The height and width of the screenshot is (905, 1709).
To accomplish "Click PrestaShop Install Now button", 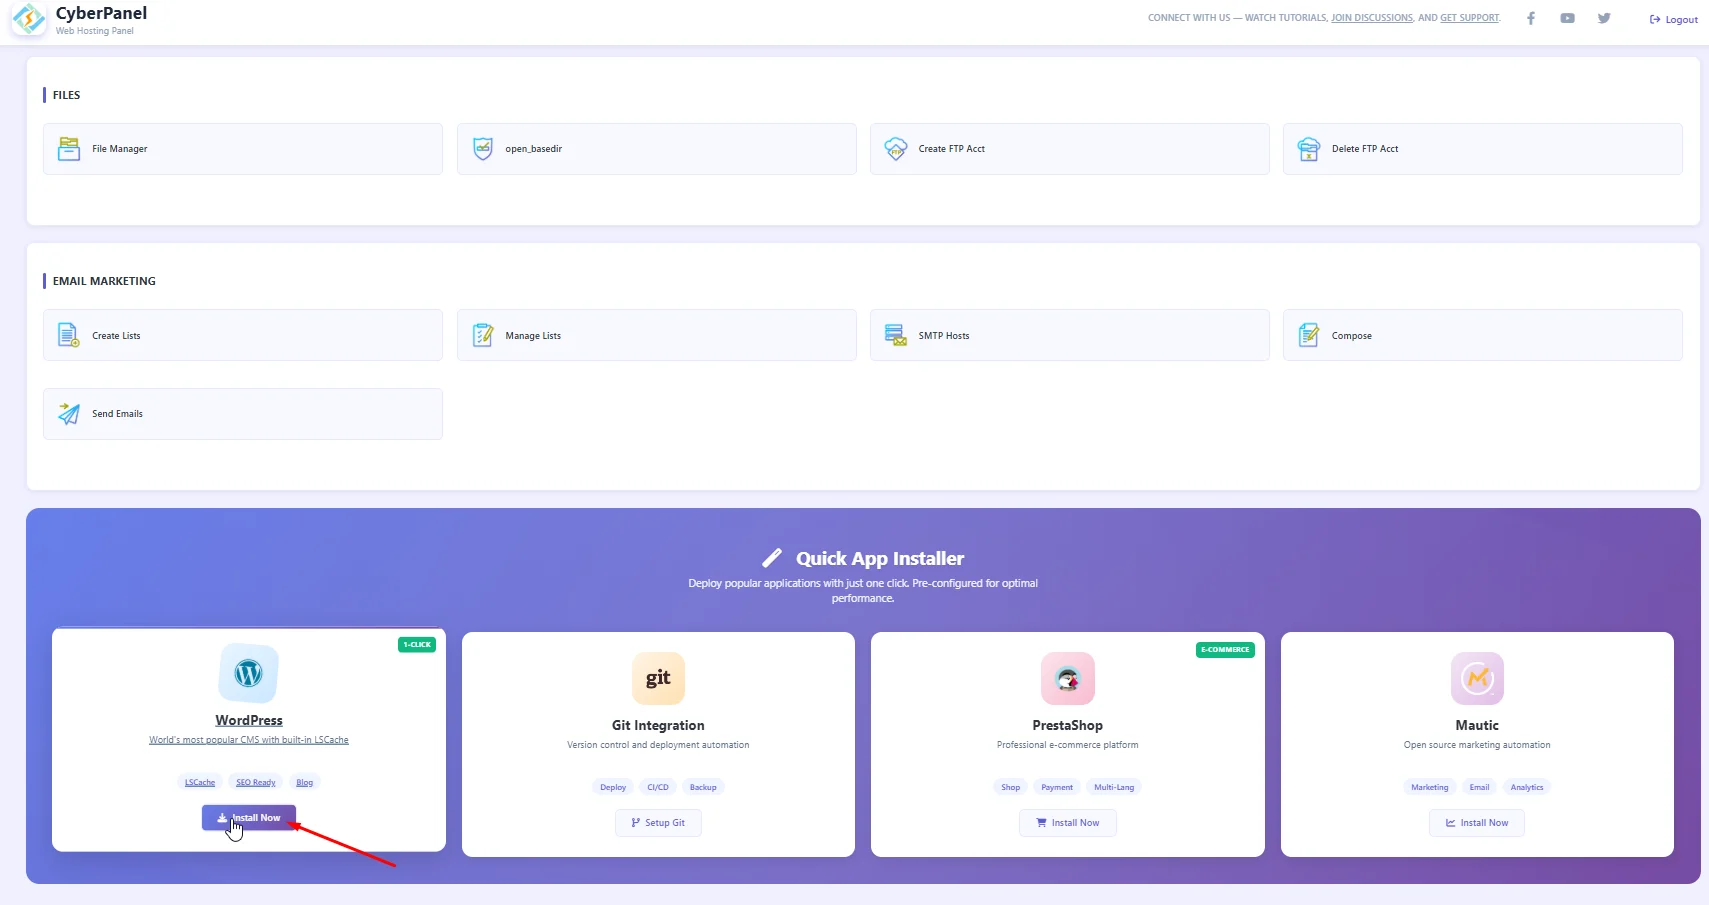I will 1068,823.
